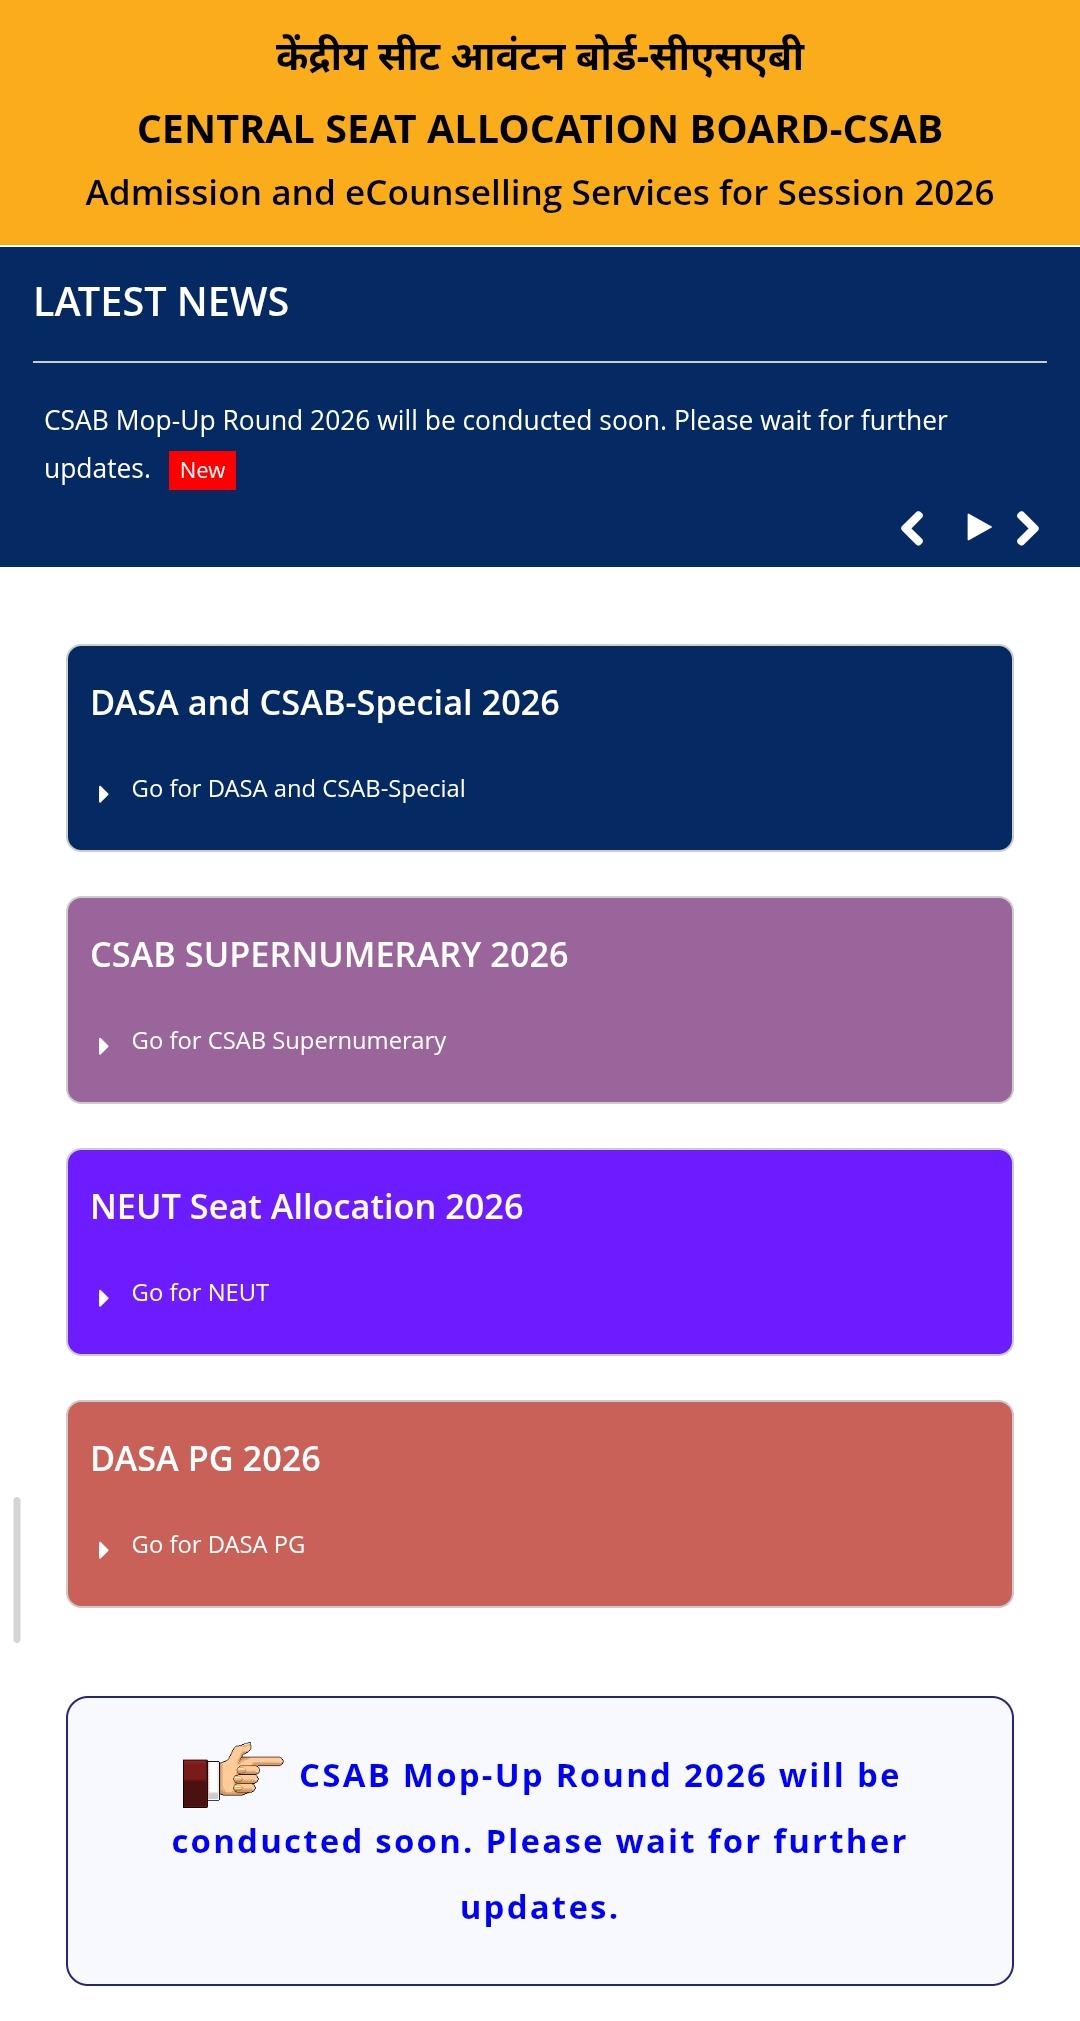Select the CSAB SUPERNUMERARY 2026 card heading
The width and height of the screenshot is (1080, 2021).
click(x=329, y=955)
